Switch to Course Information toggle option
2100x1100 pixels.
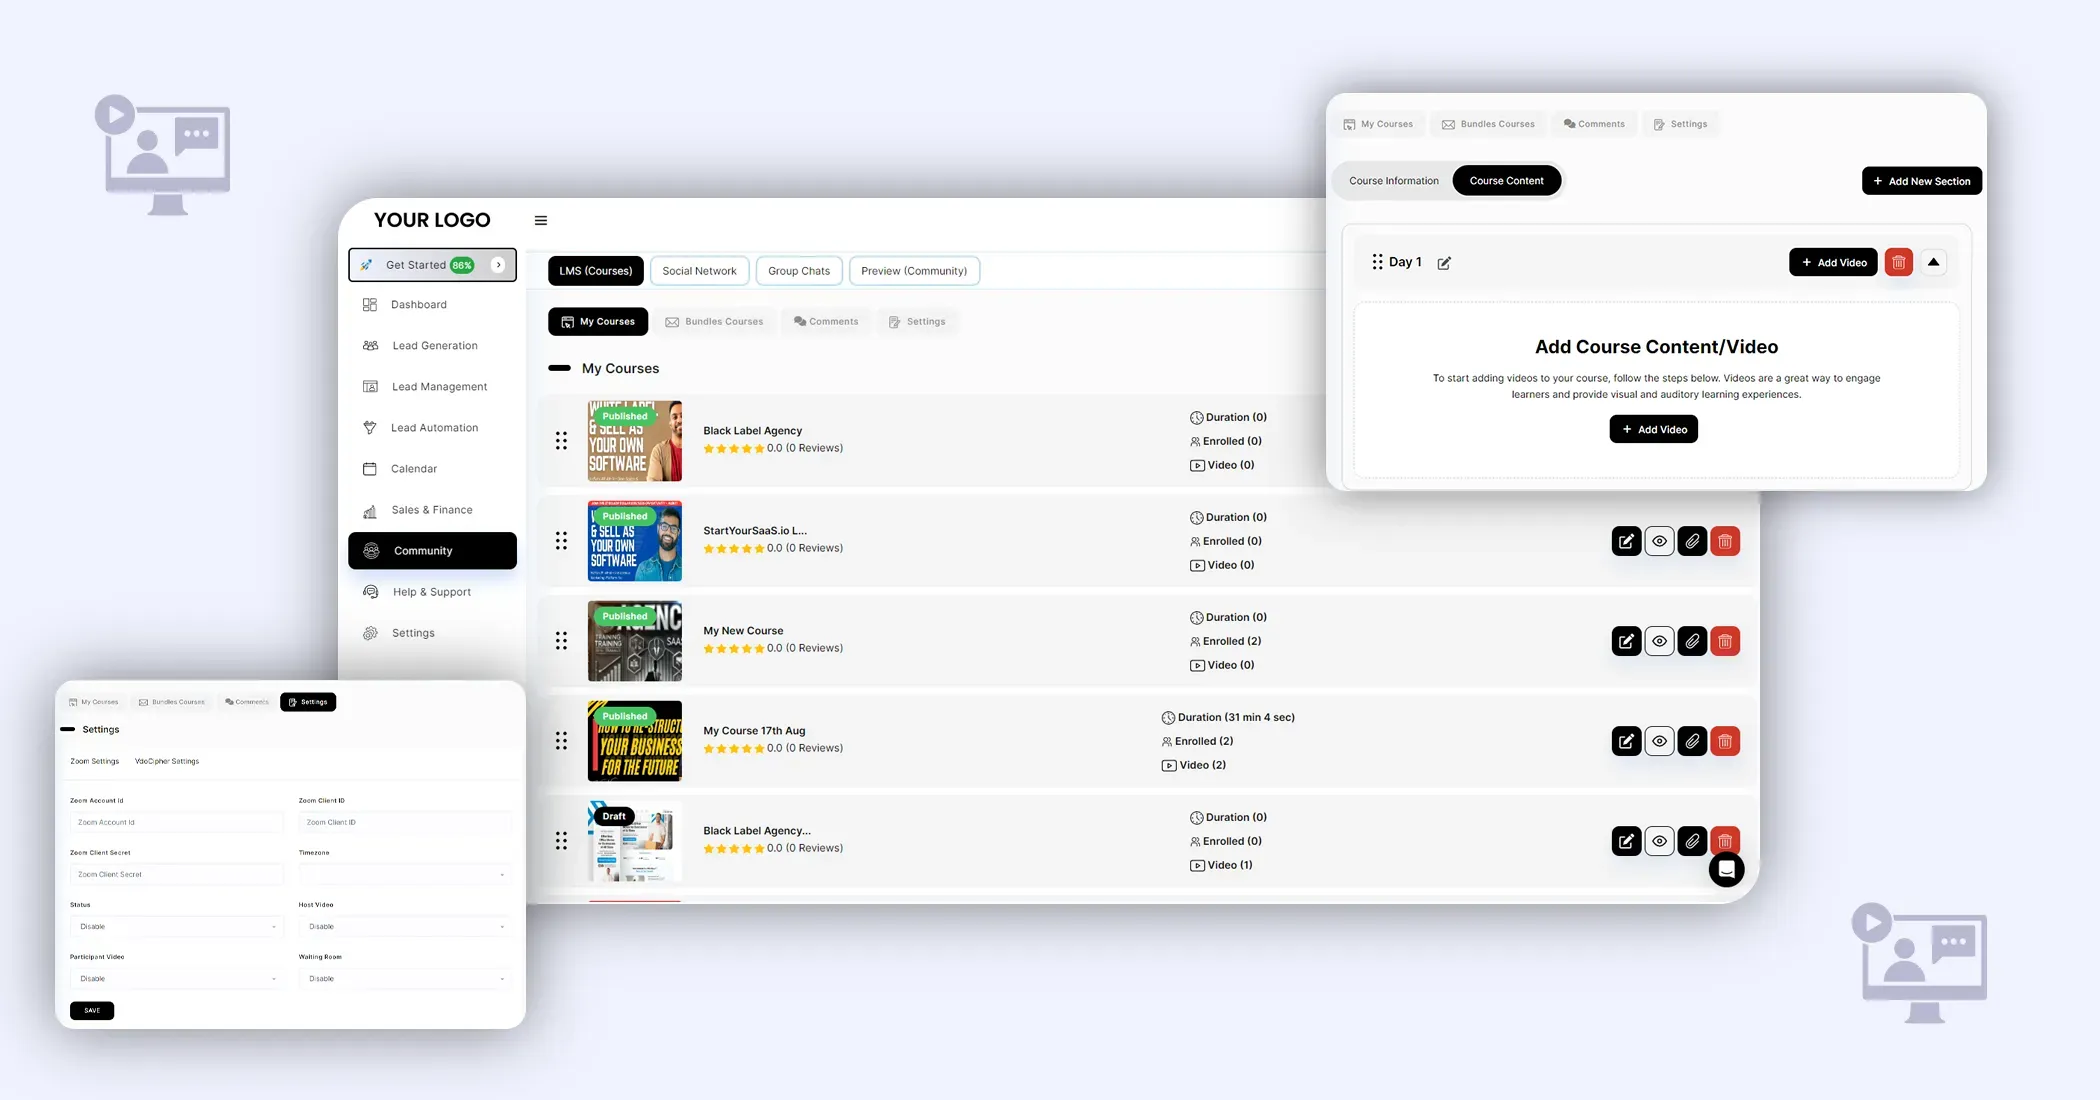(x=1393, y=181)
